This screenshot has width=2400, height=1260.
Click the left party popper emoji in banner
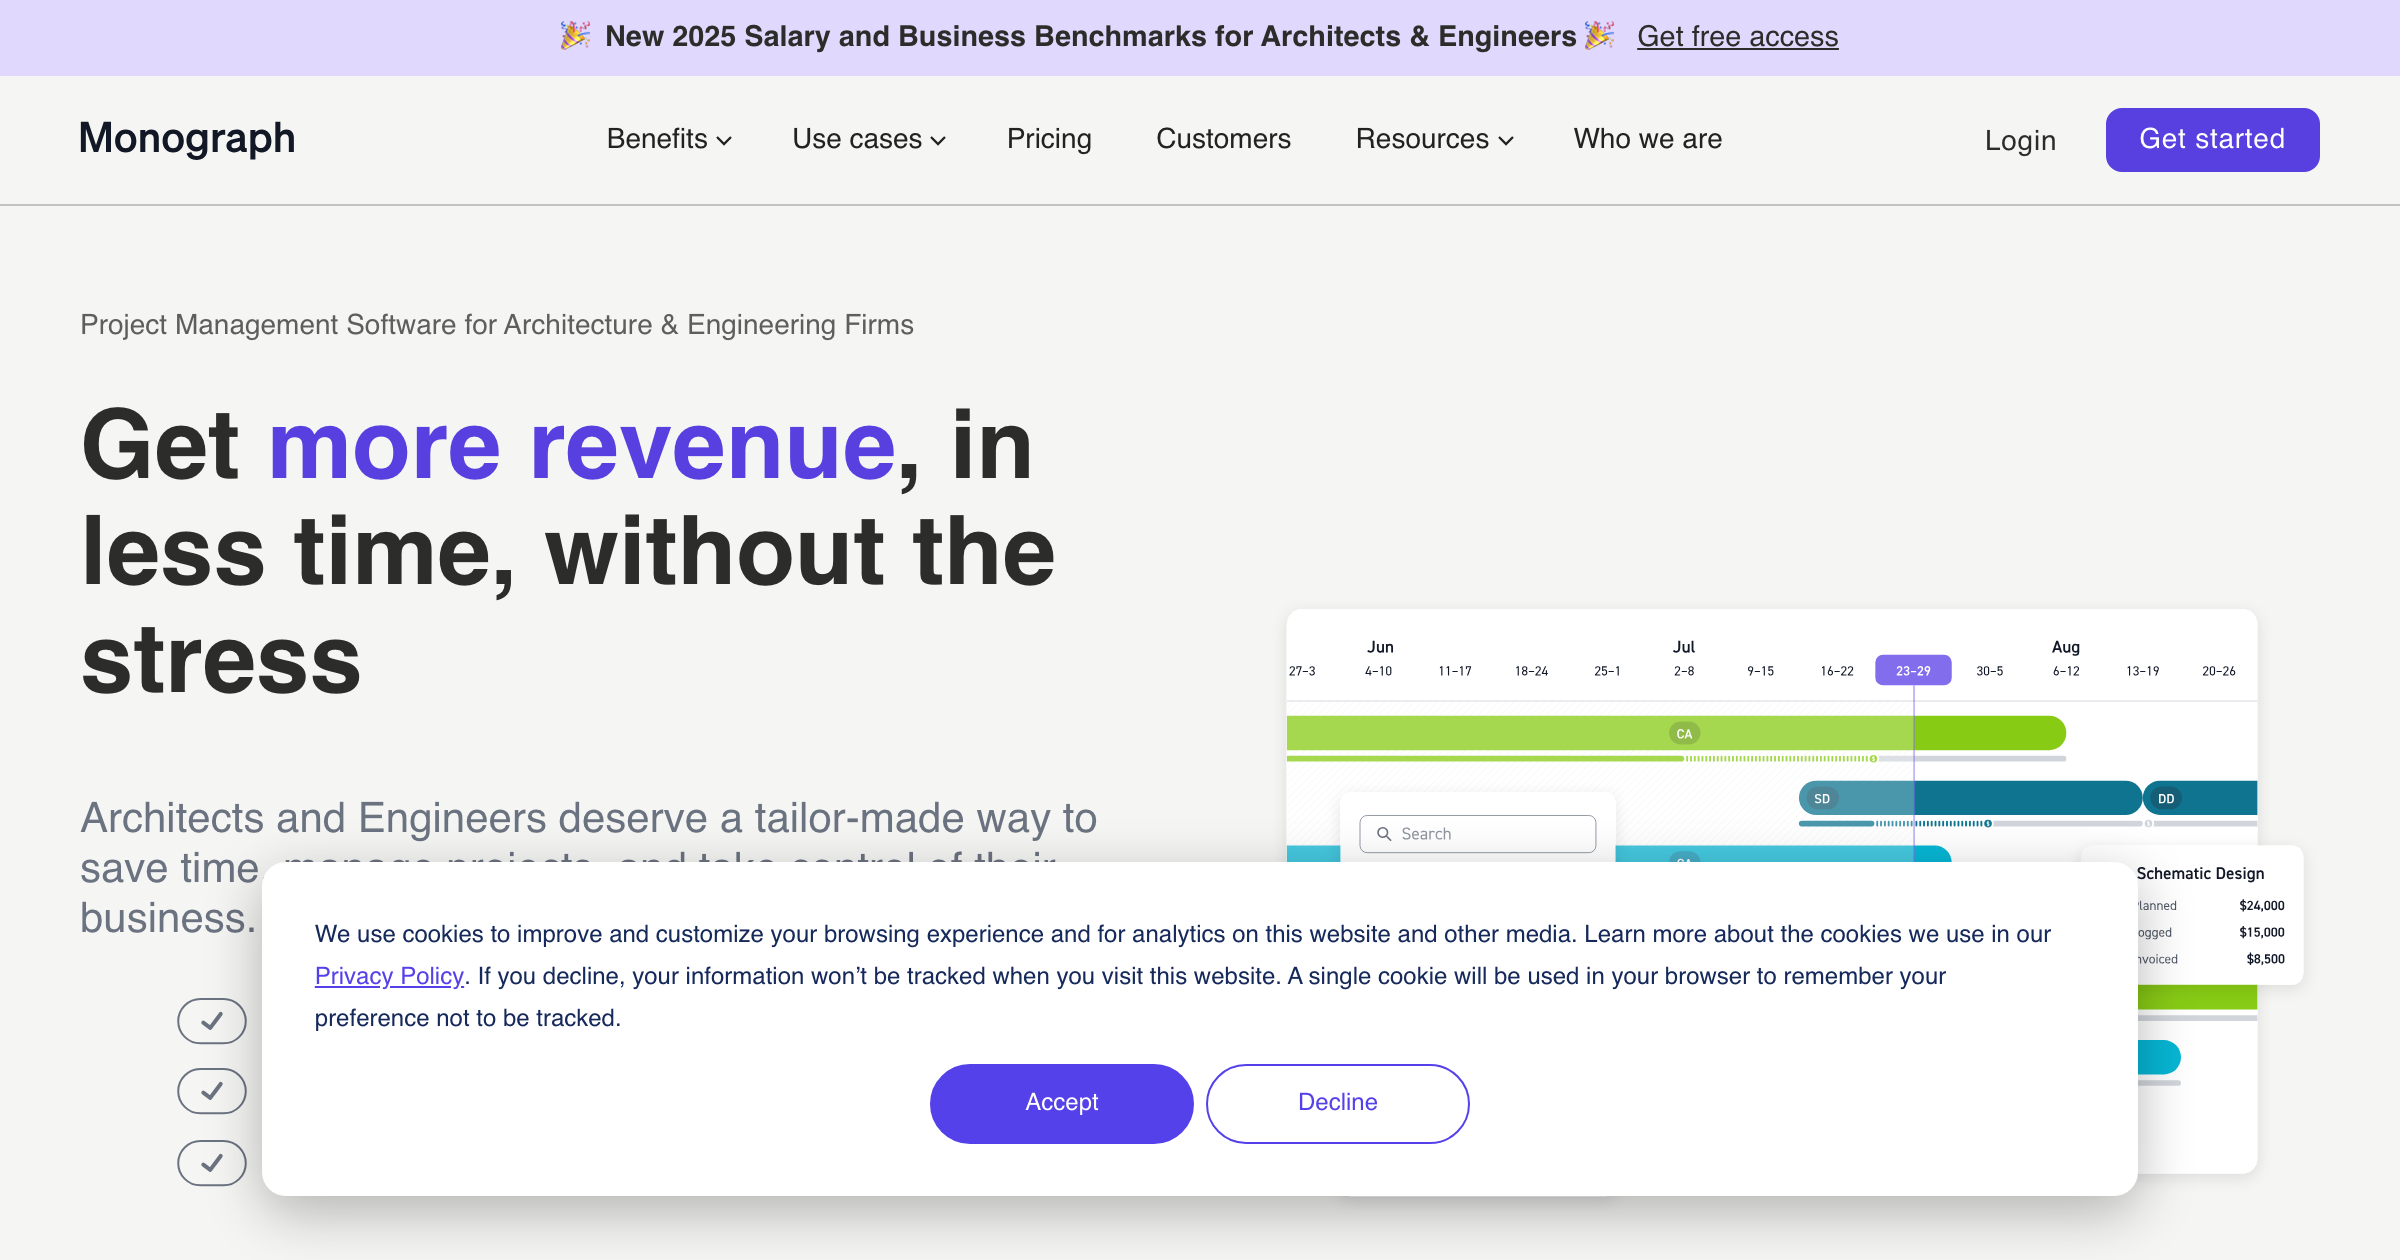pos(575,36)
